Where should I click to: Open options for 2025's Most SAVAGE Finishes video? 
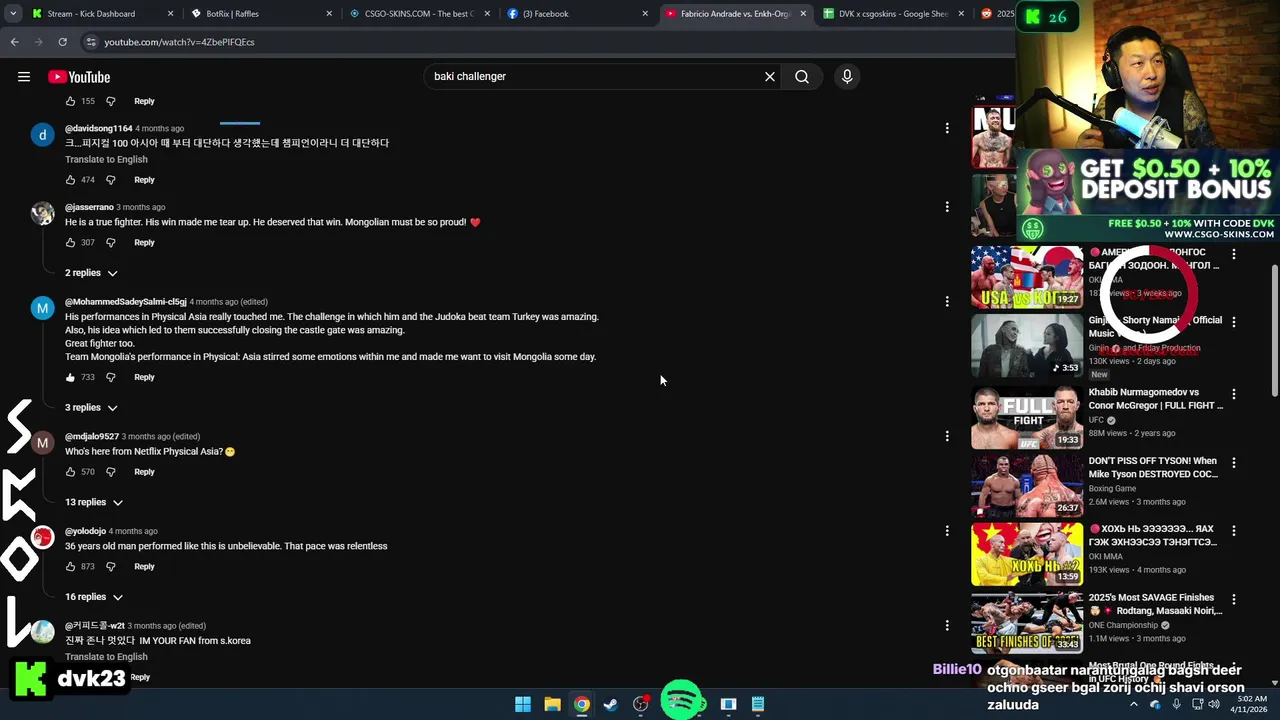tap(1234, 600)
